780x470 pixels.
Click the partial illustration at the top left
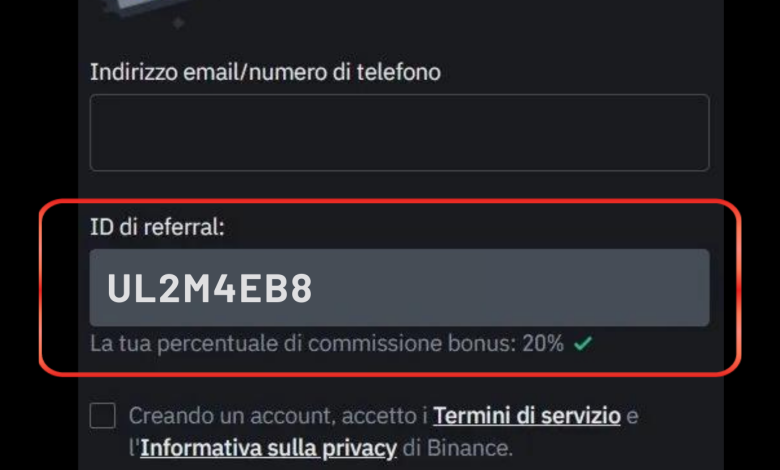click(142, 8)
